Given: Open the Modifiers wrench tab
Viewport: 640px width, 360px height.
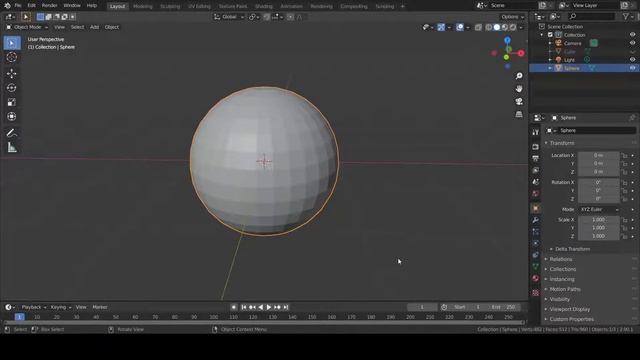Looking at the screenshot, I should tap(536, 220).
